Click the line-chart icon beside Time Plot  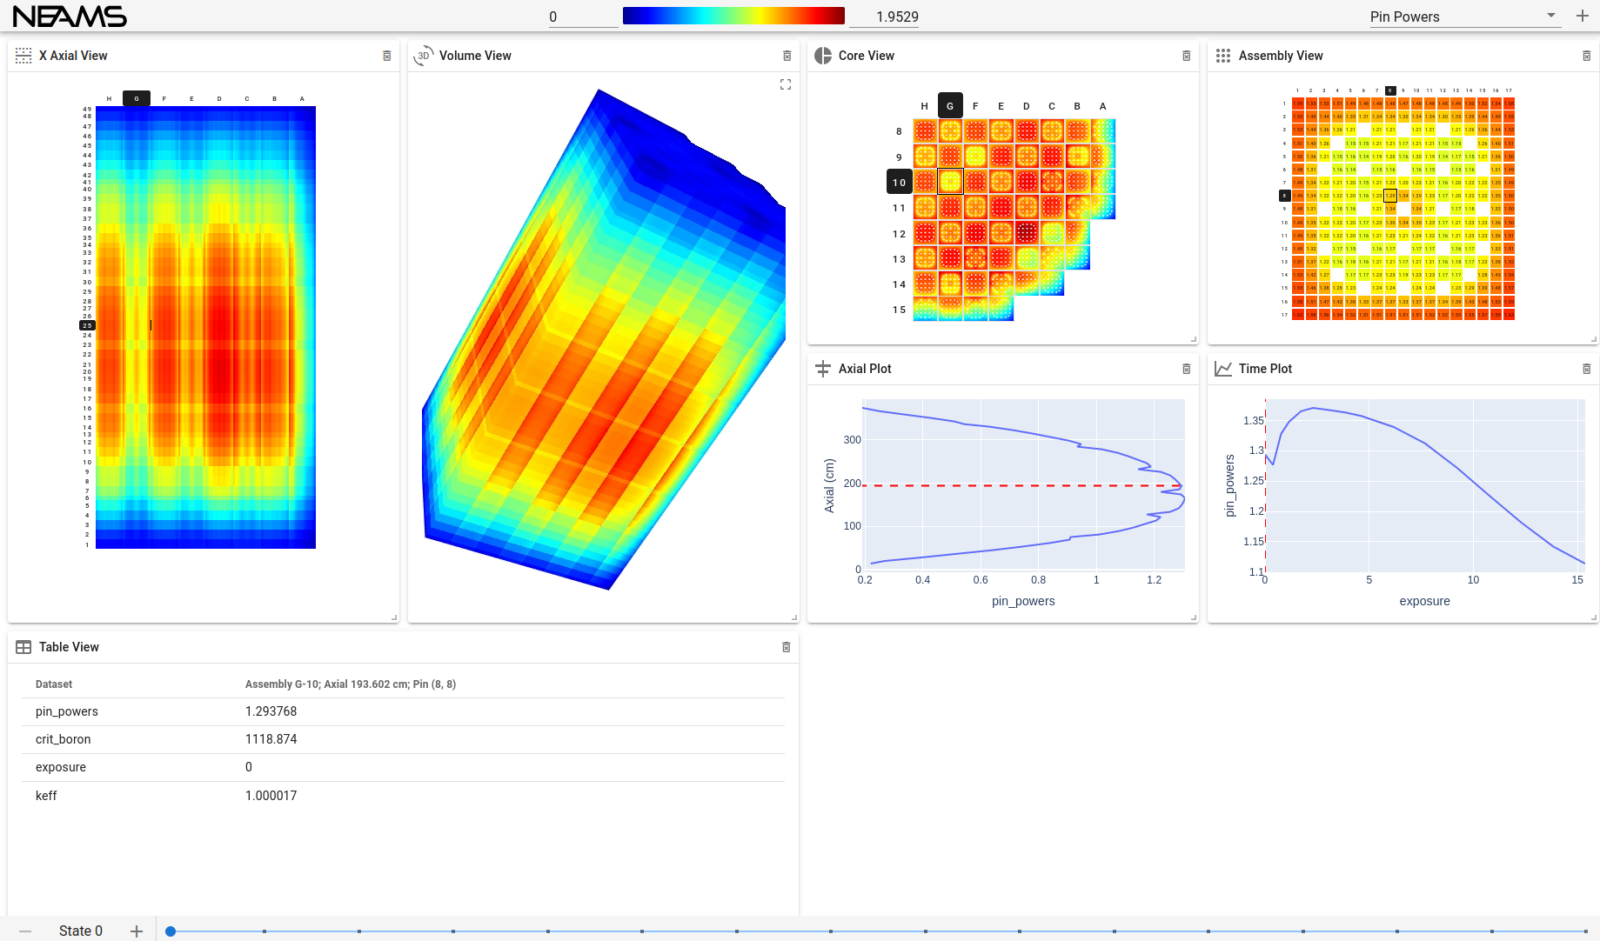[1223, 368]
